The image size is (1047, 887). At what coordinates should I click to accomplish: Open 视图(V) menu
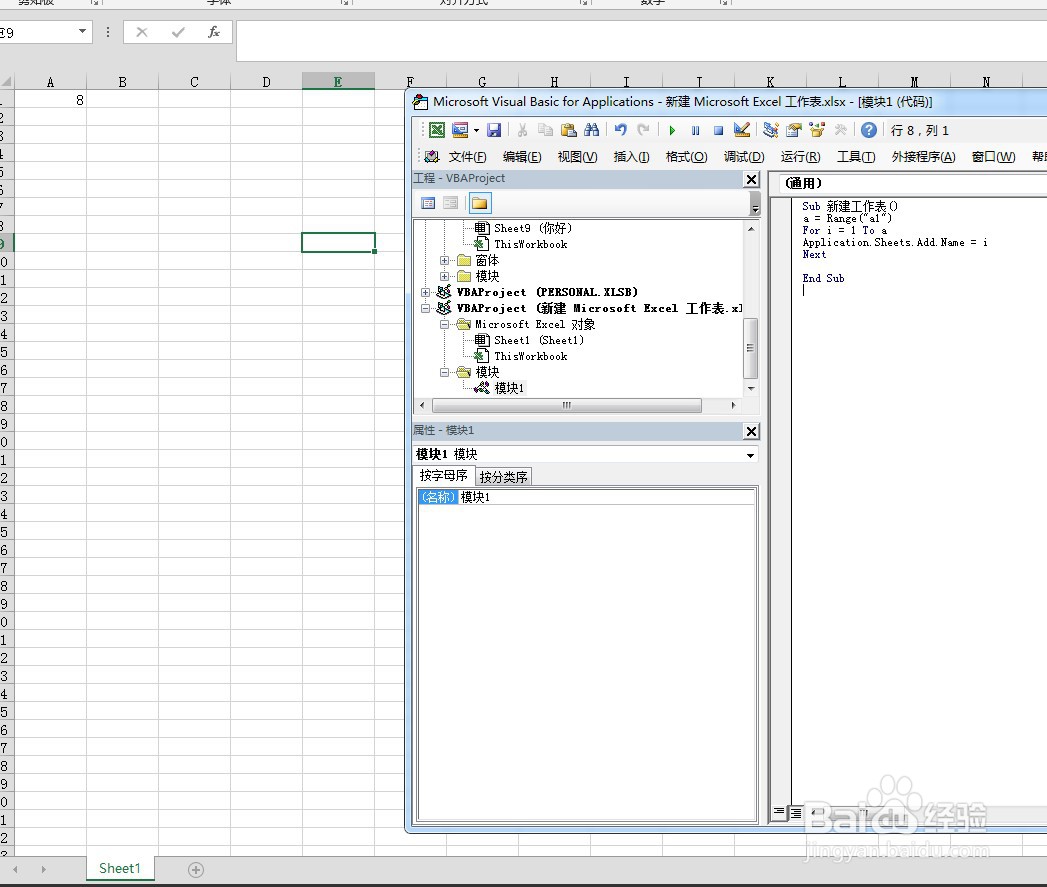[x=578, y=157]
